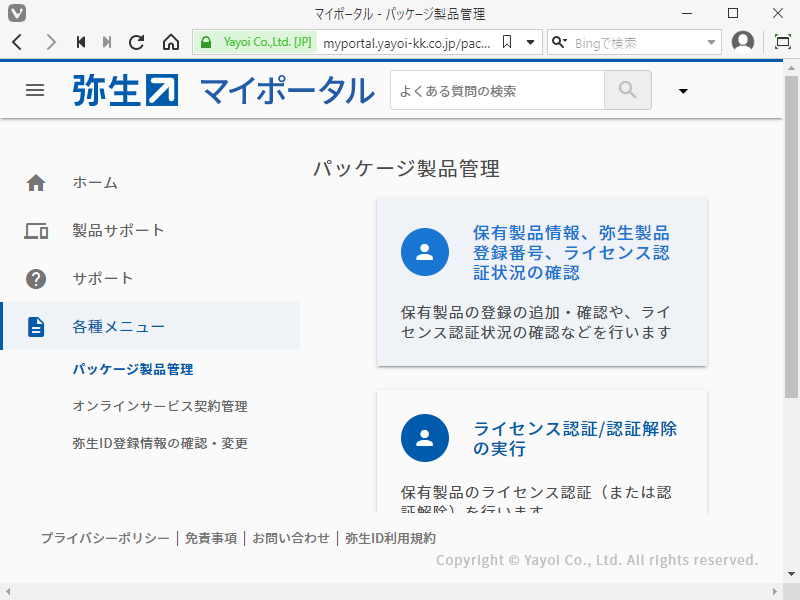Screen dimensions: 800x600
Task: Open the 免責事項 footer link
Action: 211,538
